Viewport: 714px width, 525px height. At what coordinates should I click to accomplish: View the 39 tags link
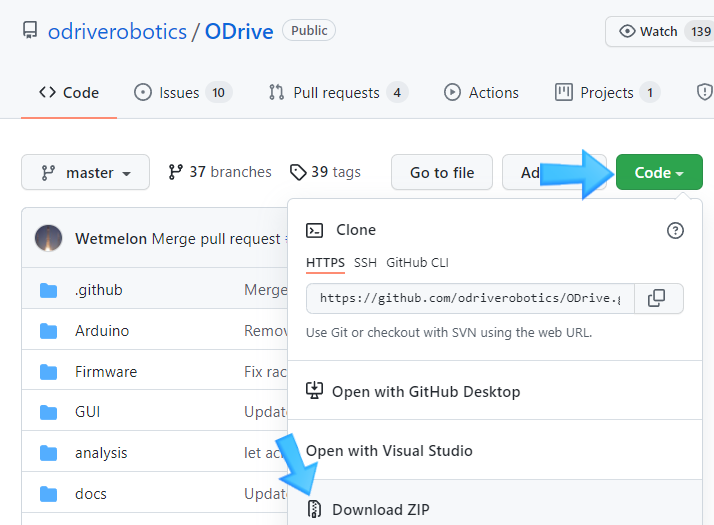coord(325,172)
